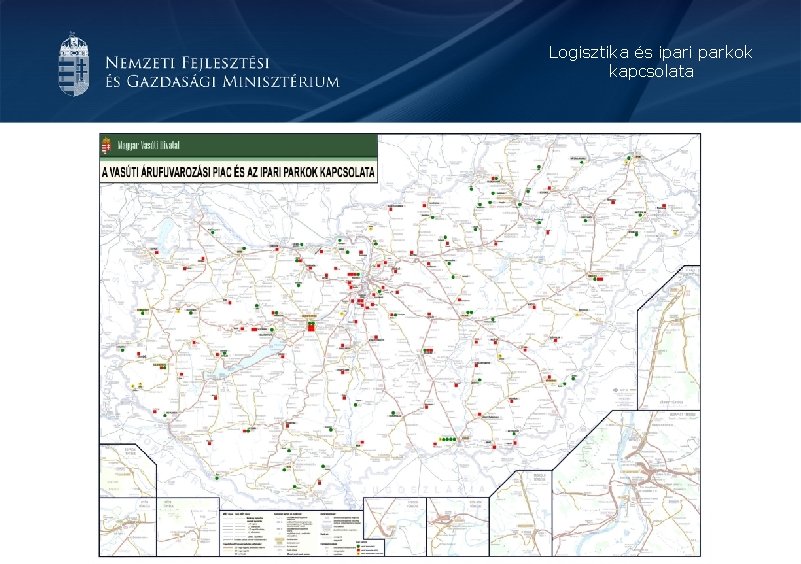Image resolution: width=801 pixels, height=564 pixels.
Task: Select map title 'A VASÚTI ÁRUFUVAROZÁSI PIAC...'
Action: point(238,173)
